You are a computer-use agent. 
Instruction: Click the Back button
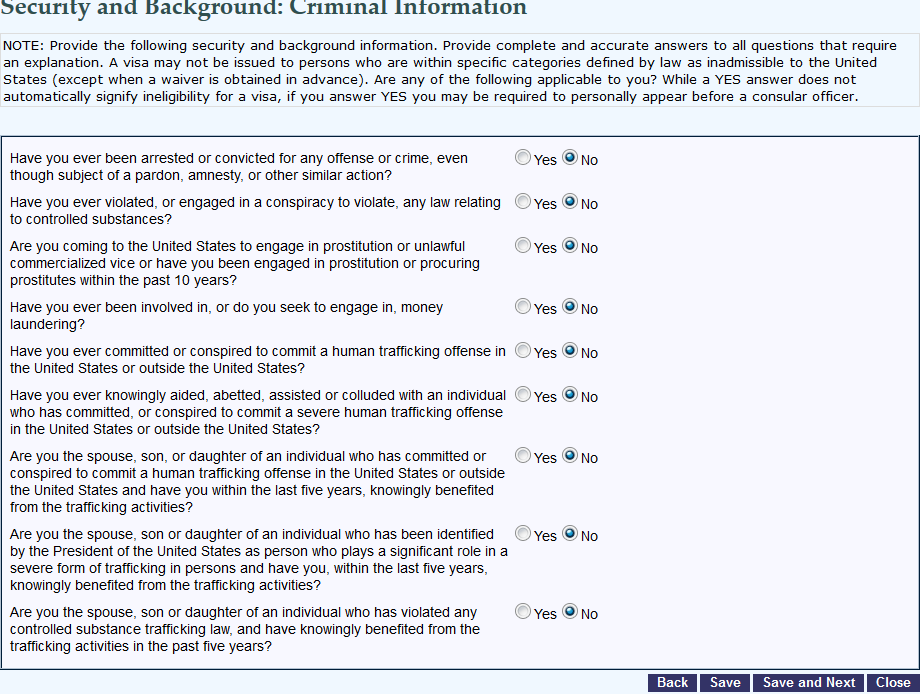pyautogui.click(x=672, y=683)
